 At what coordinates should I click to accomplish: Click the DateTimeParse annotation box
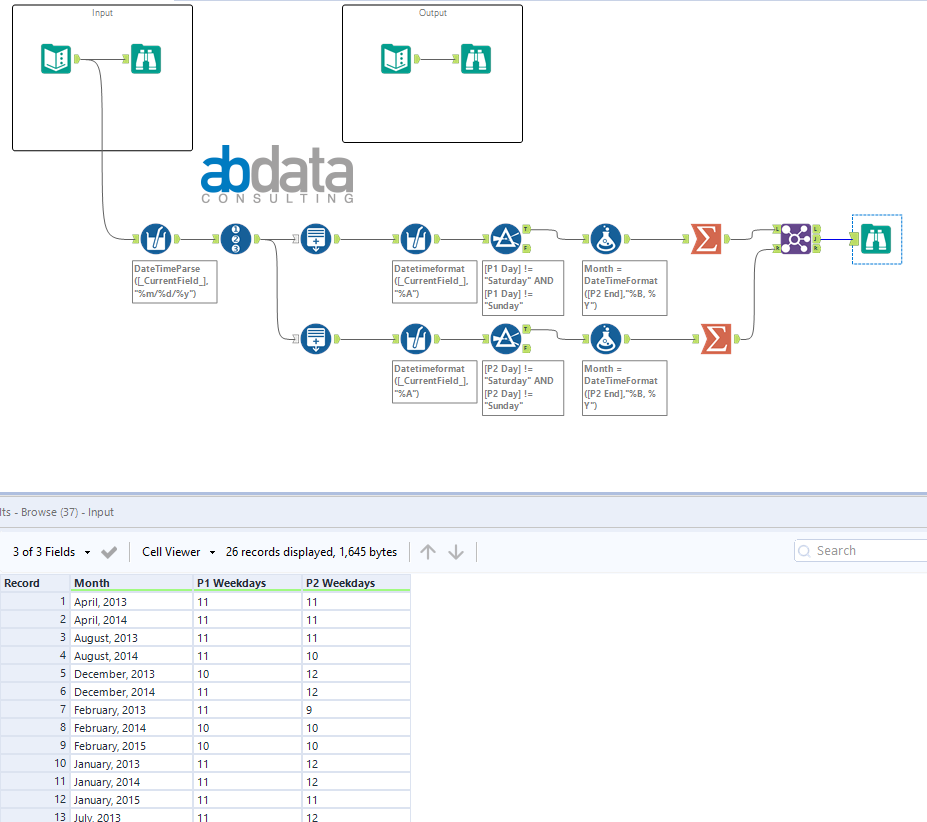point(175,281)
